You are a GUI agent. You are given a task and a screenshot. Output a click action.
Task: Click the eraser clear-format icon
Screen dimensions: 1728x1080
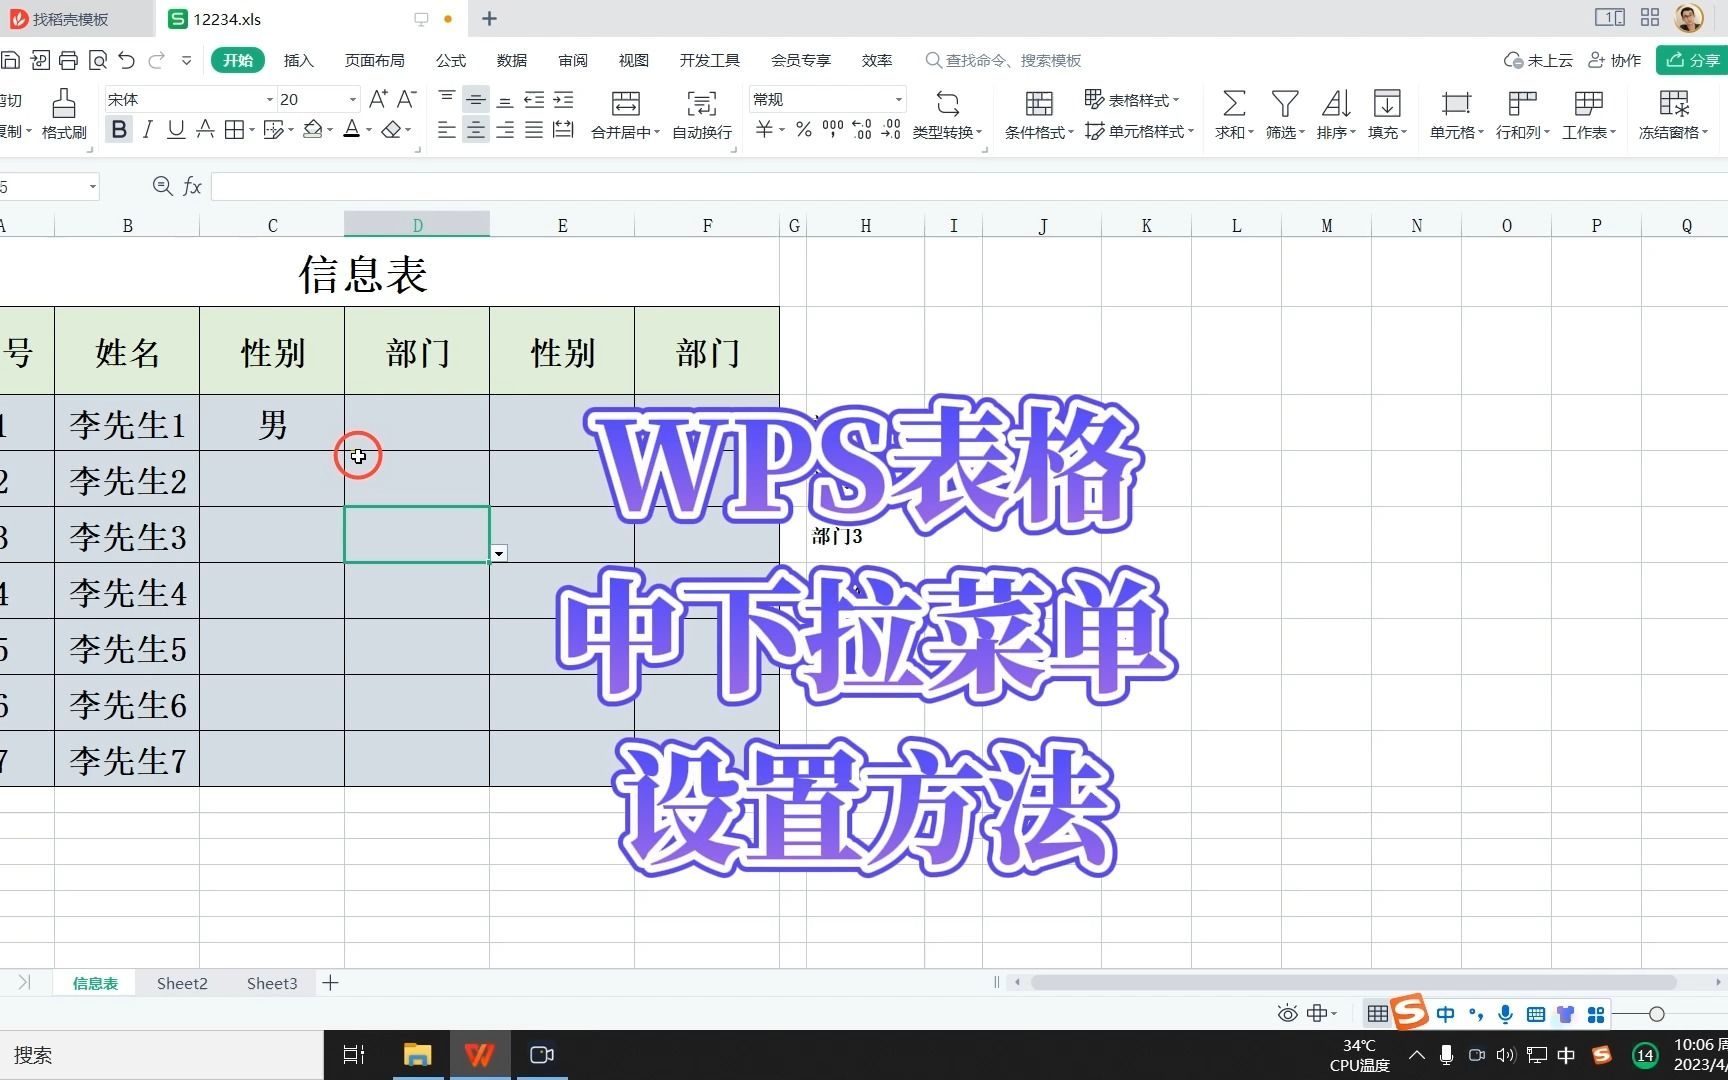[x=392, y=130]
